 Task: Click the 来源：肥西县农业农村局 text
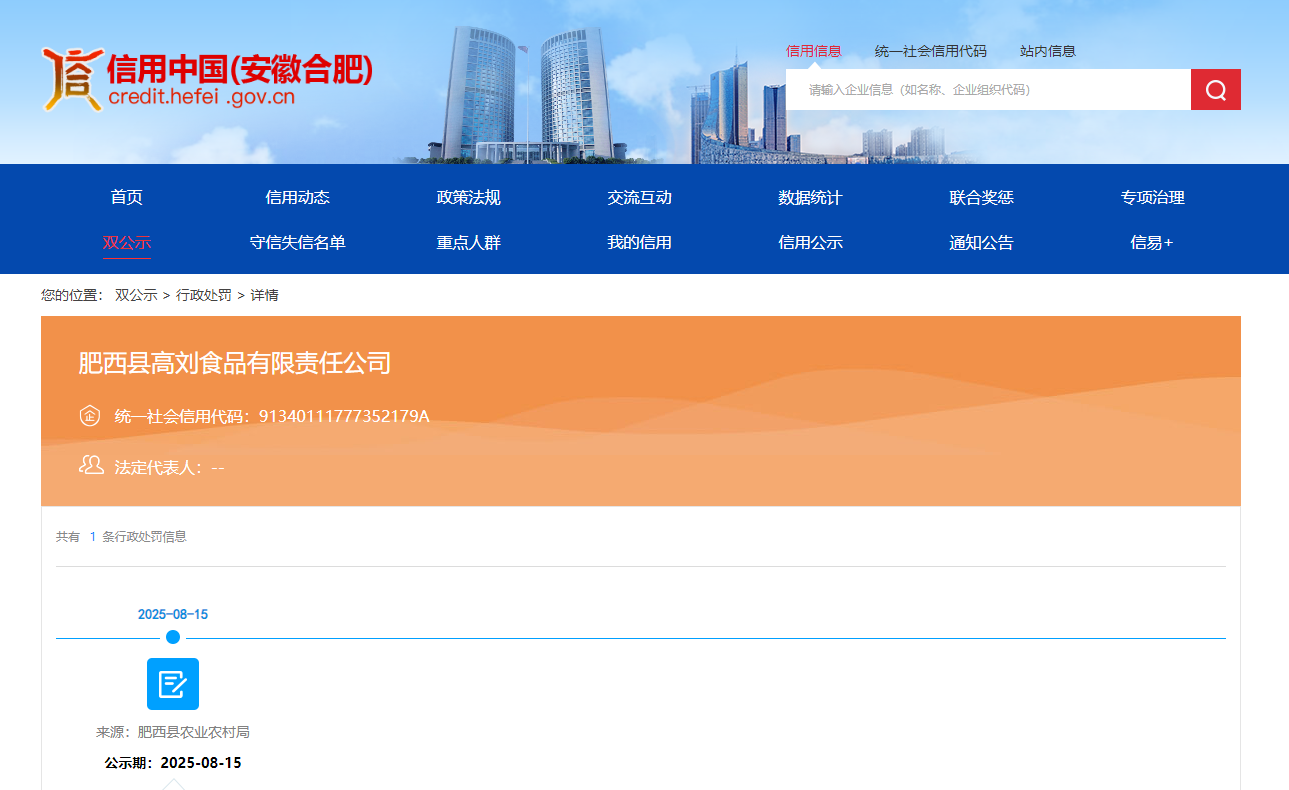point(173,732)
